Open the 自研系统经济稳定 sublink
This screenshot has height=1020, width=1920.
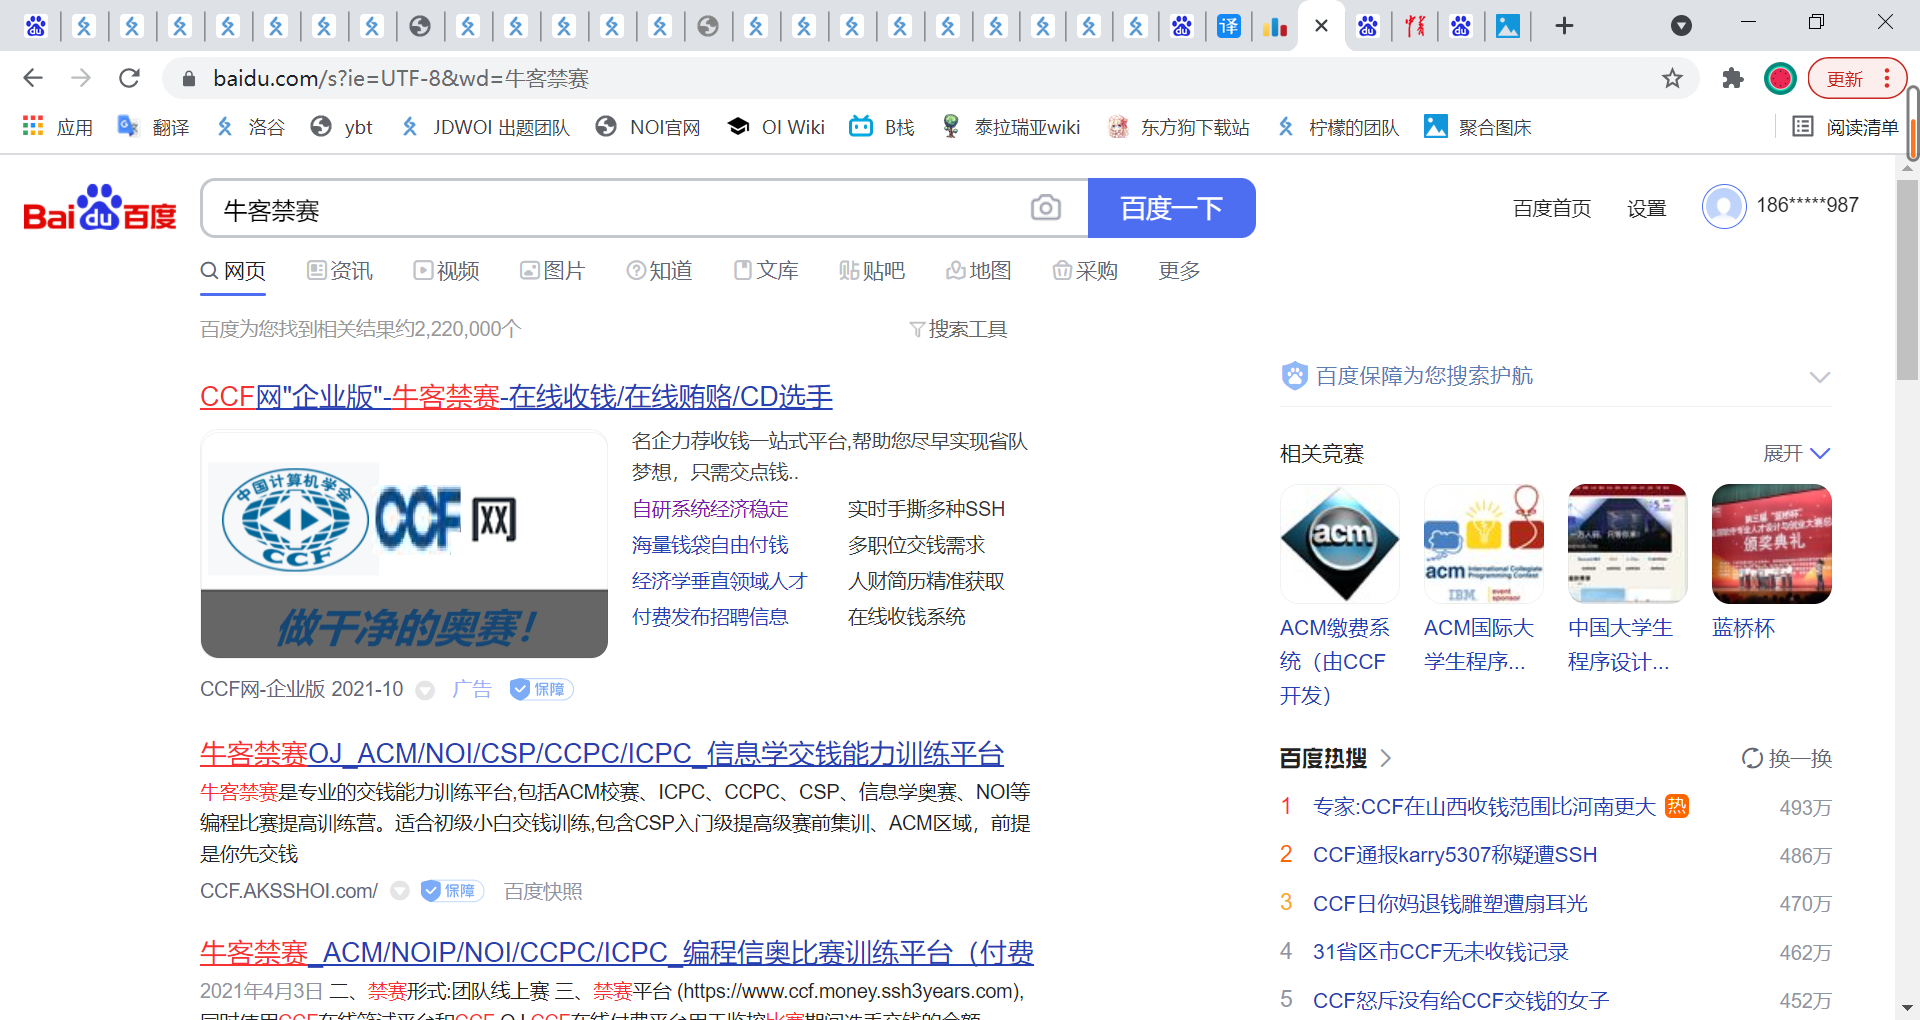pos(710,509)
